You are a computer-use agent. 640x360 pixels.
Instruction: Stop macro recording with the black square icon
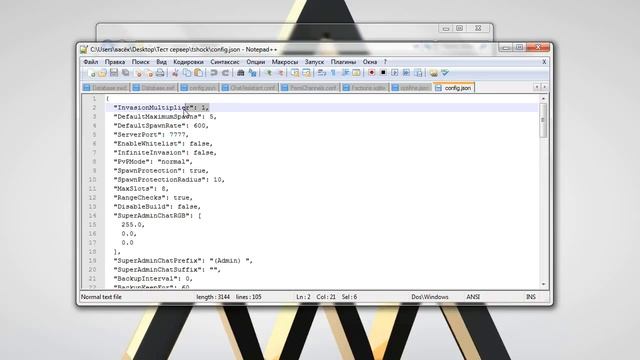pyautogui.click(x=383, y=73)
